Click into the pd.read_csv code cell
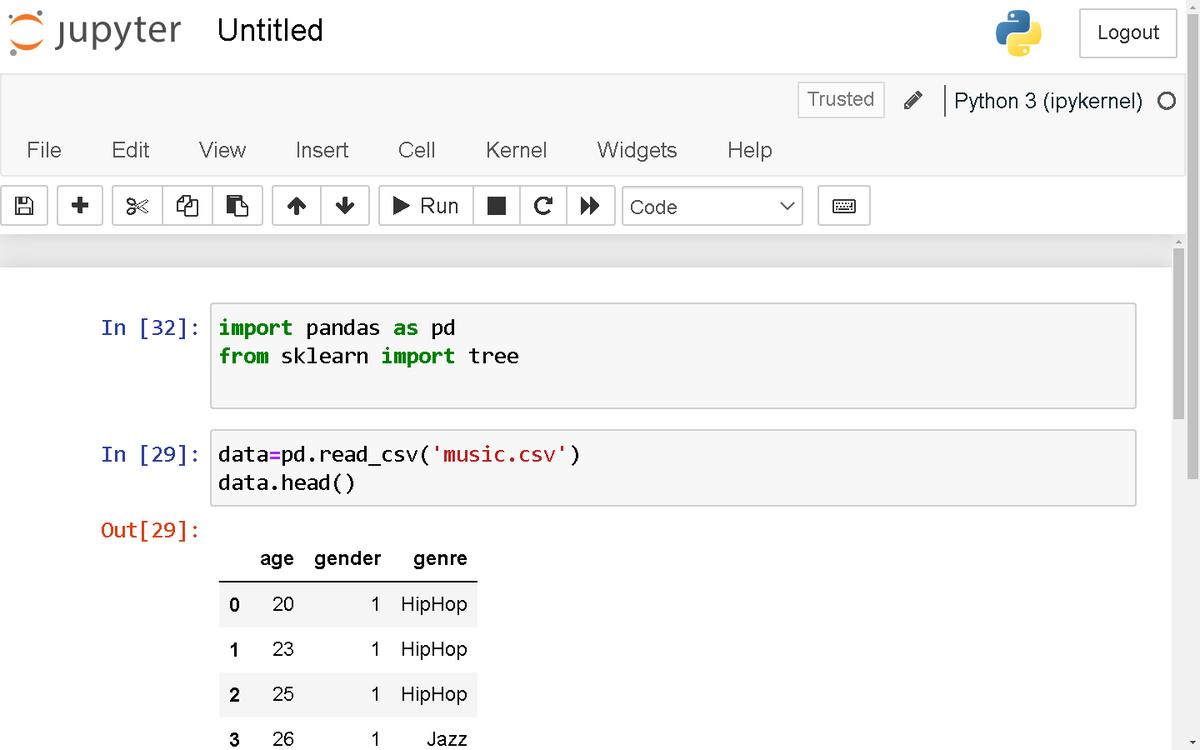The image size is (1200, 750). point(673,468)
